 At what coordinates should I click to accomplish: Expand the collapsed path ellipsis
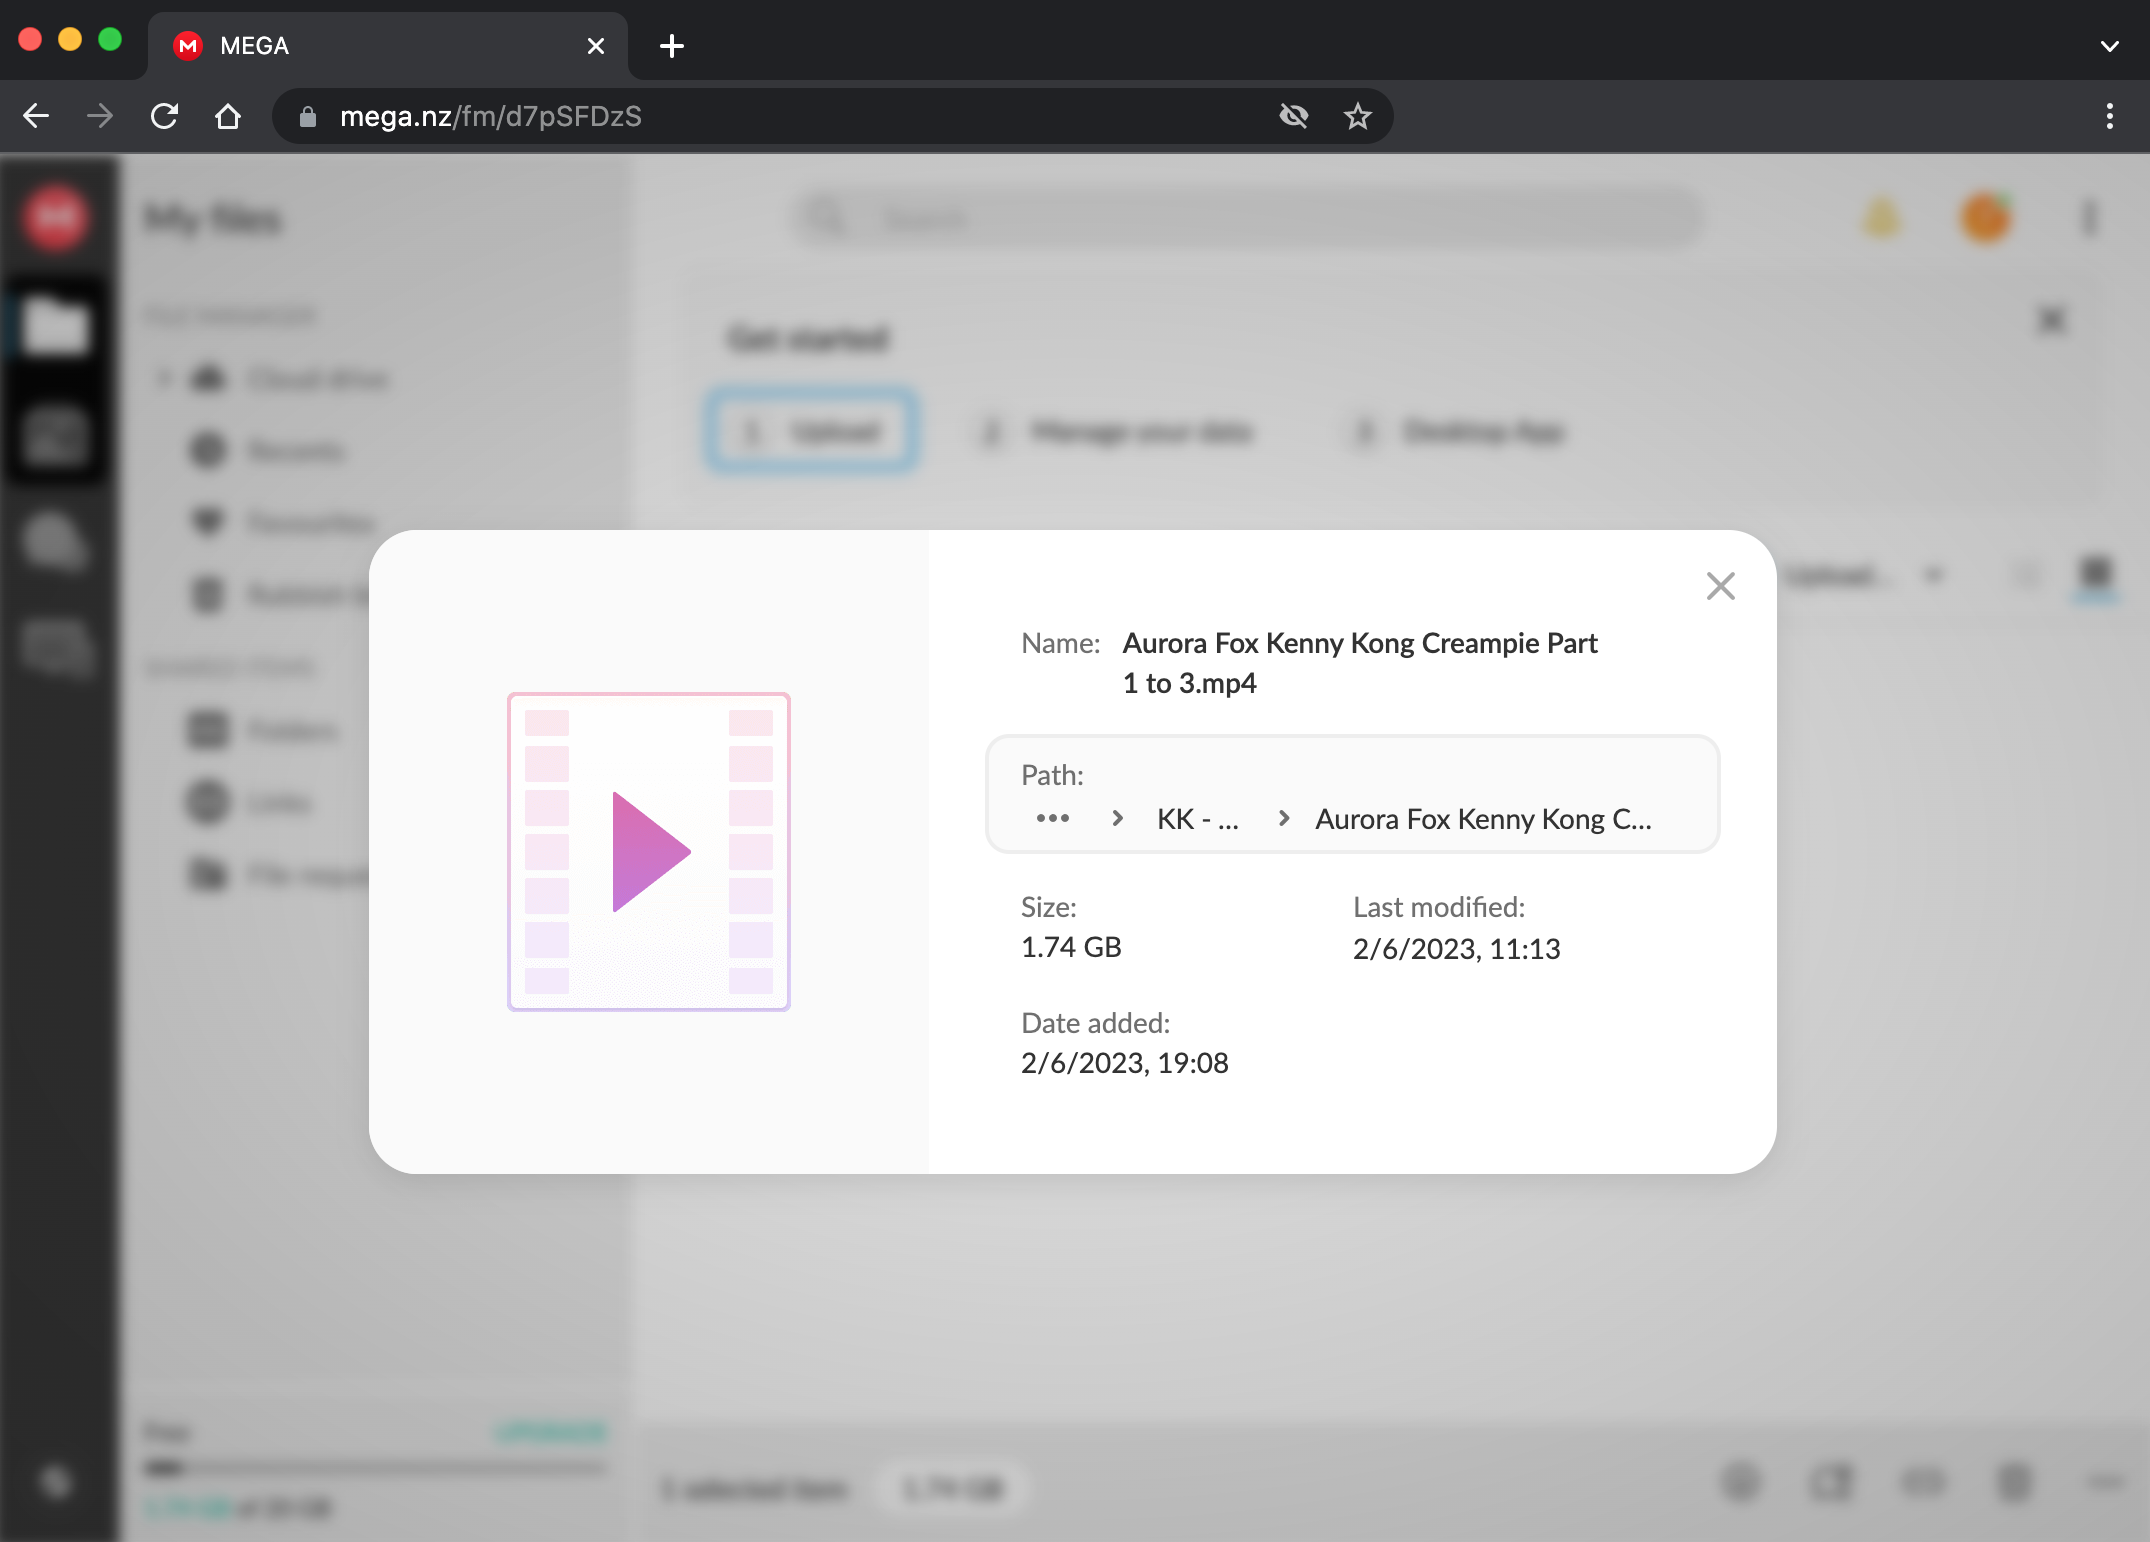coord(1052,819)
